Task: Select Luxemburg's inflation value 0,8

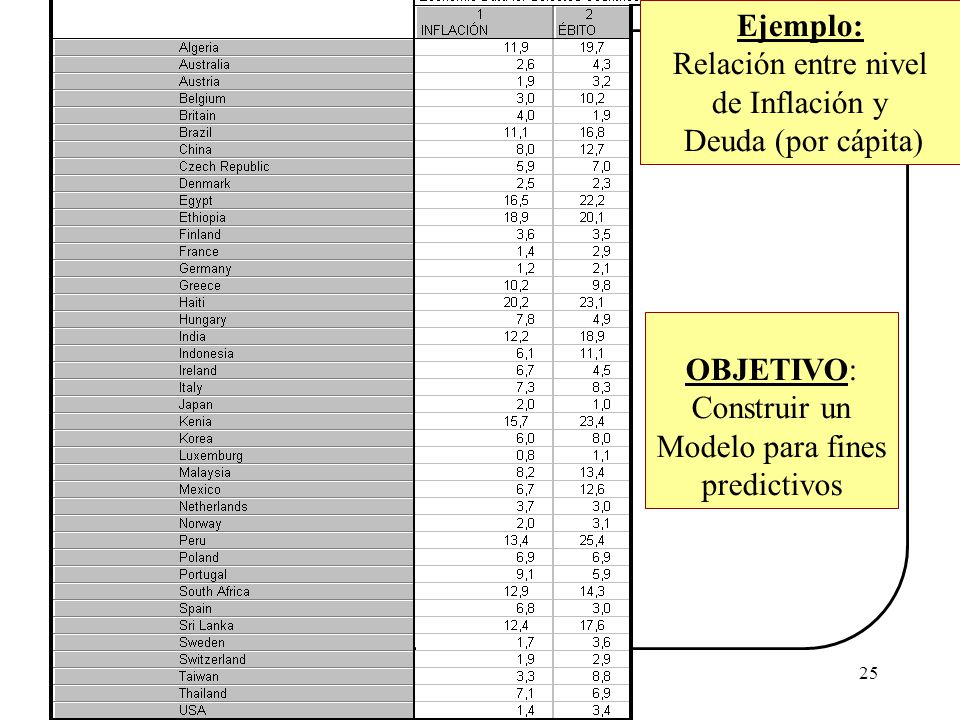Action: (525, 456)
